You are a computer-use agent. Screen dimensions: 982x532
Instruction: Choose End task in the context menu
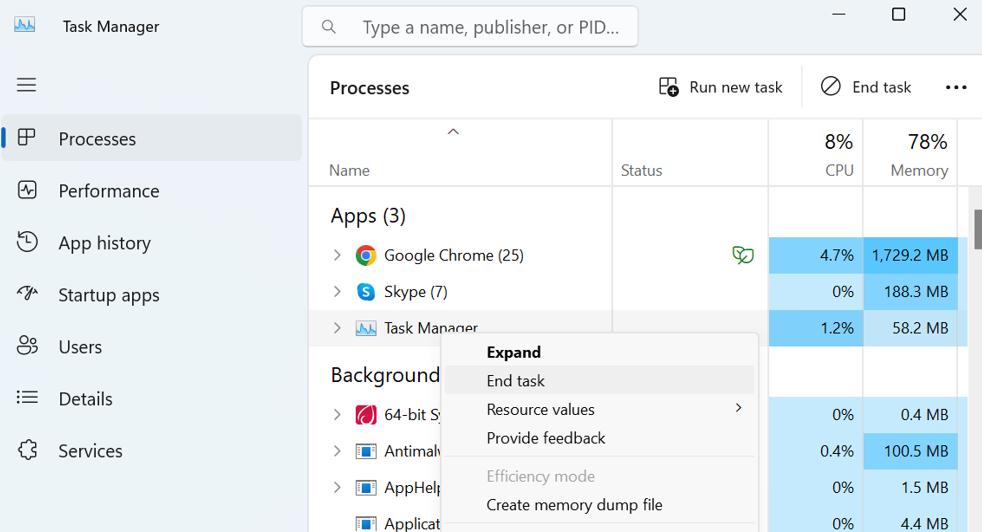click(x=599, y=380)
